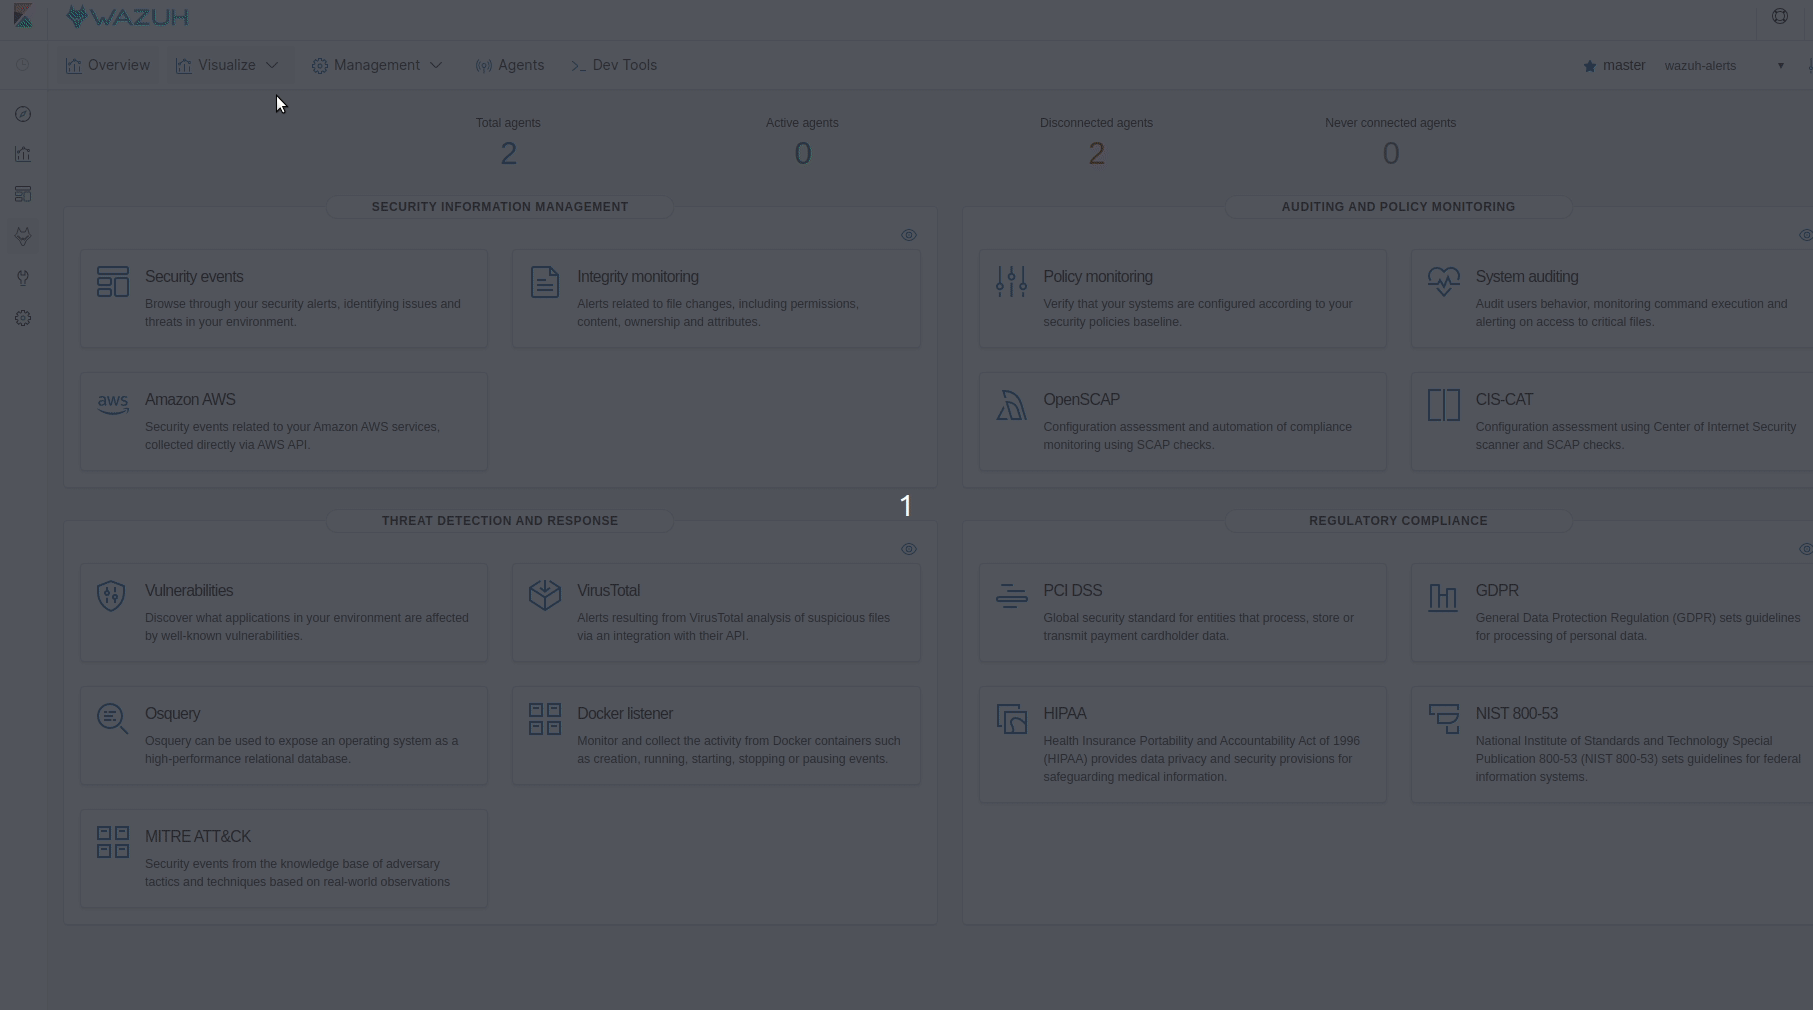Open the MITRE ATT&CK module
This screenshot has height=1010, width=1813.
pos(283,858)
